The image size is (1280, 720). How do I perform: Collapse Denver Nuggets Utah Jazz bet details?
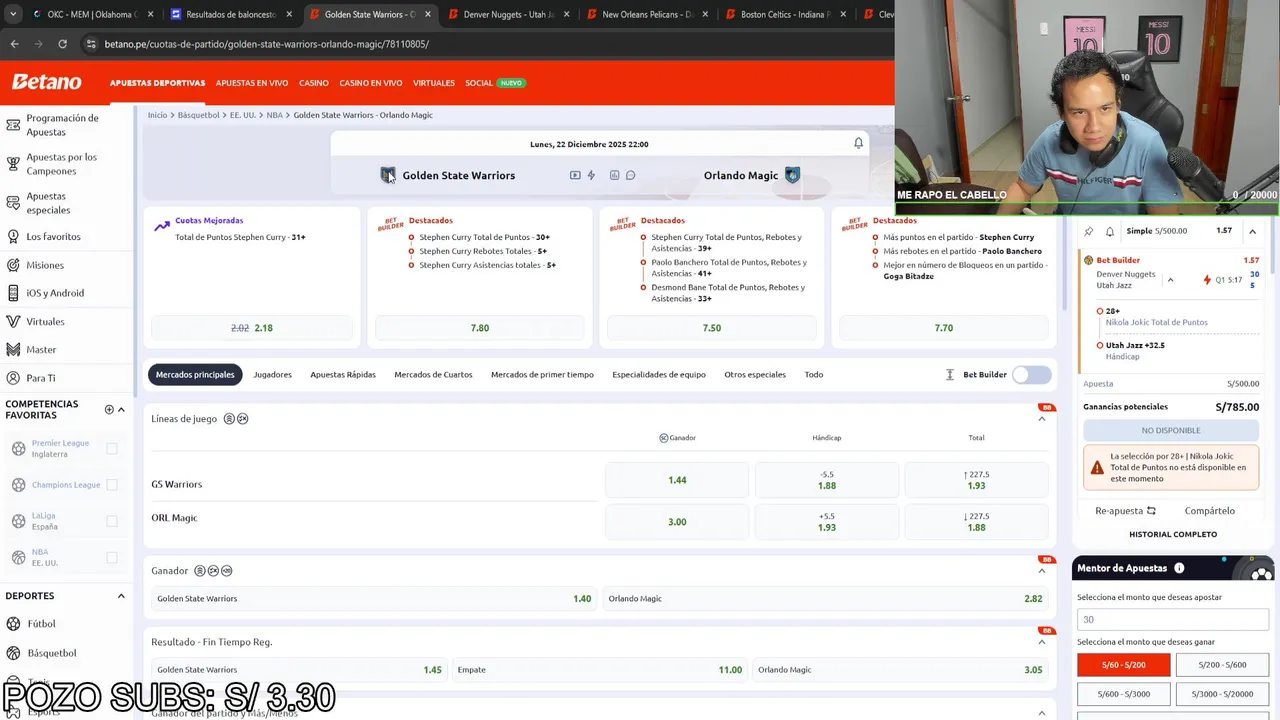click(1170, 280)
